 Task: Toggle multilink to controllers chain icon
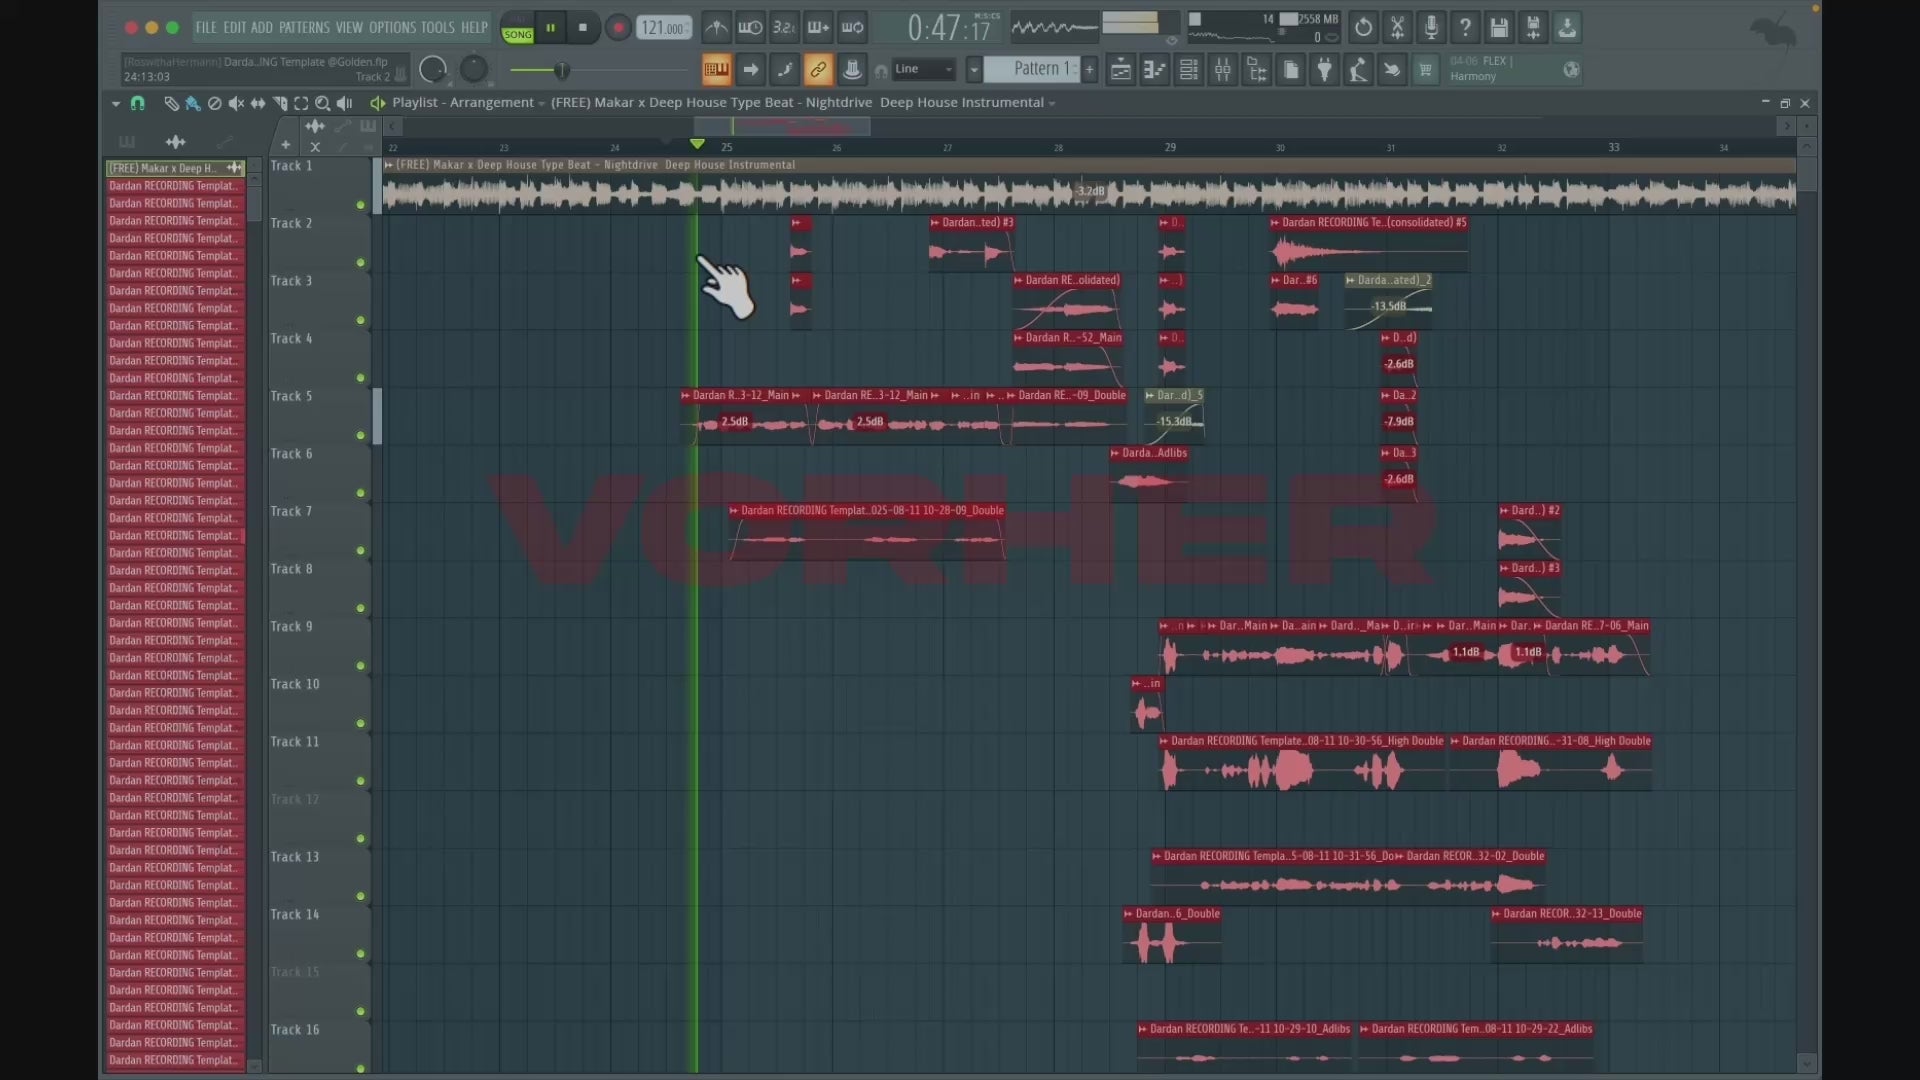(x=818, y=70)
